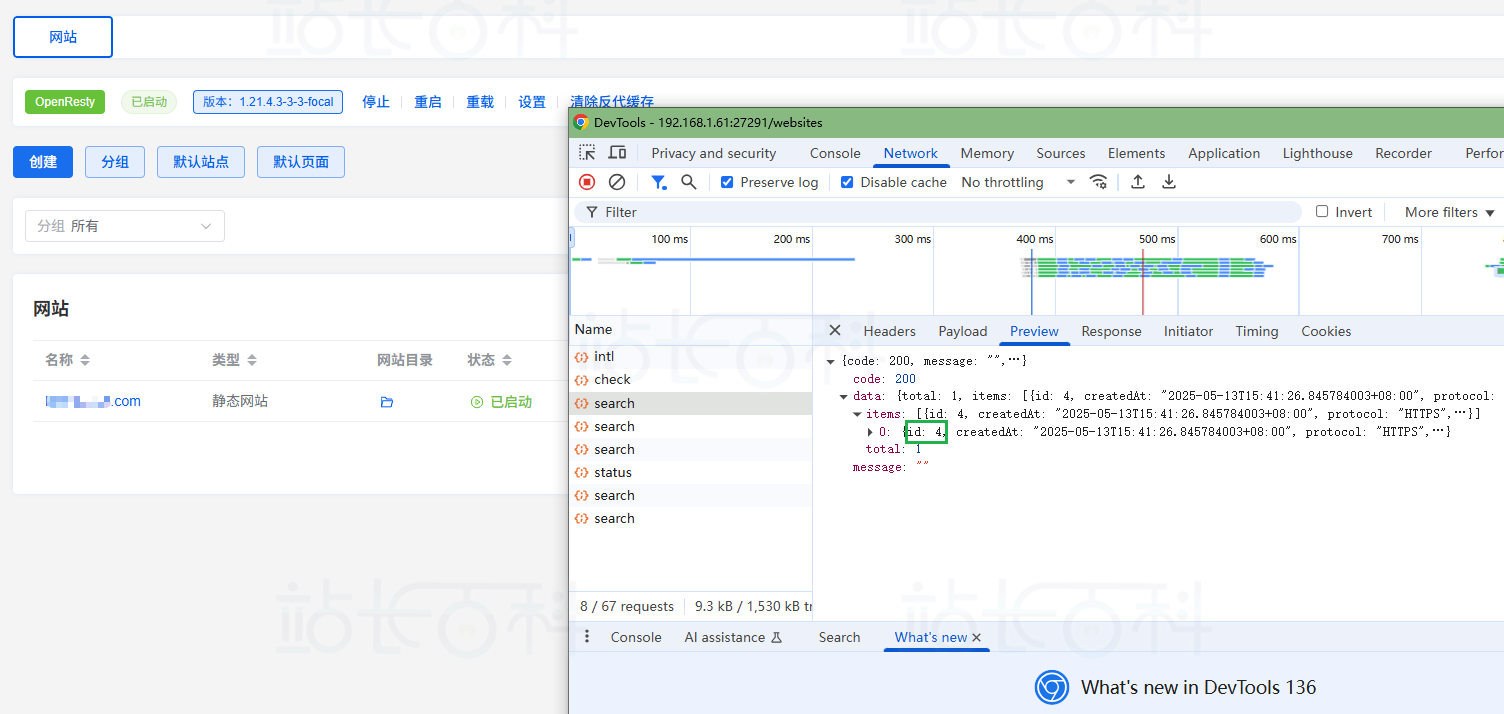Toggle the device toolbar icon
This screenshot has width=1504, height=714.
coord(617,153)
